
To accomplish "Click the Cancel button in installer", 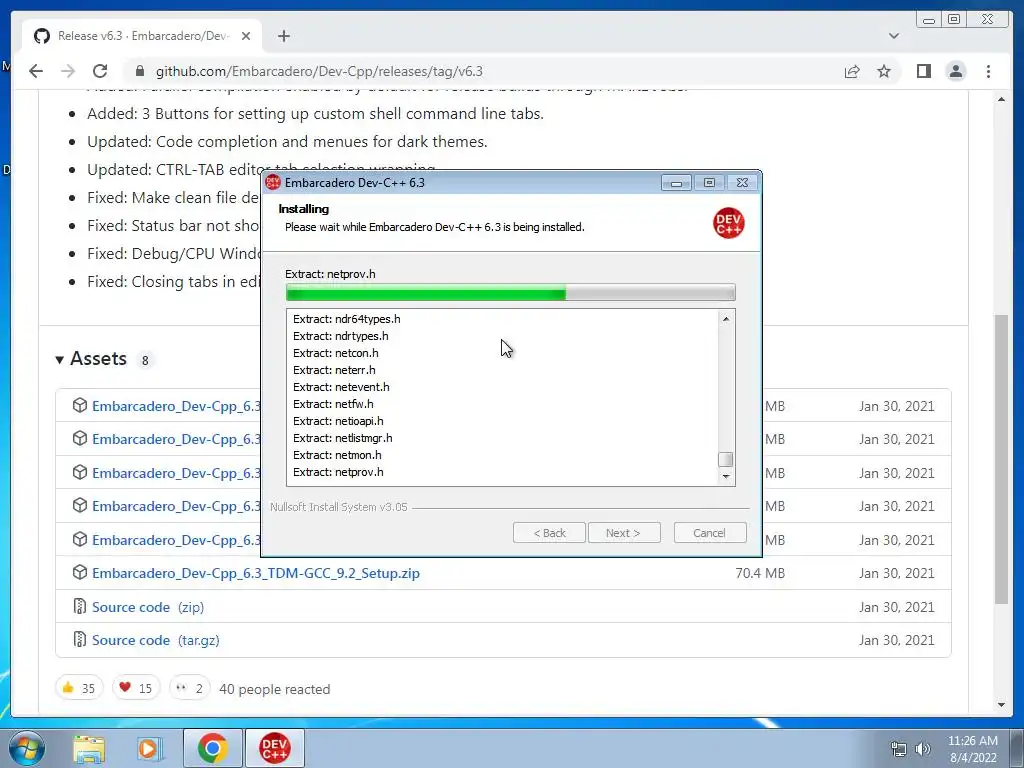I will click(x=710, y=533).
